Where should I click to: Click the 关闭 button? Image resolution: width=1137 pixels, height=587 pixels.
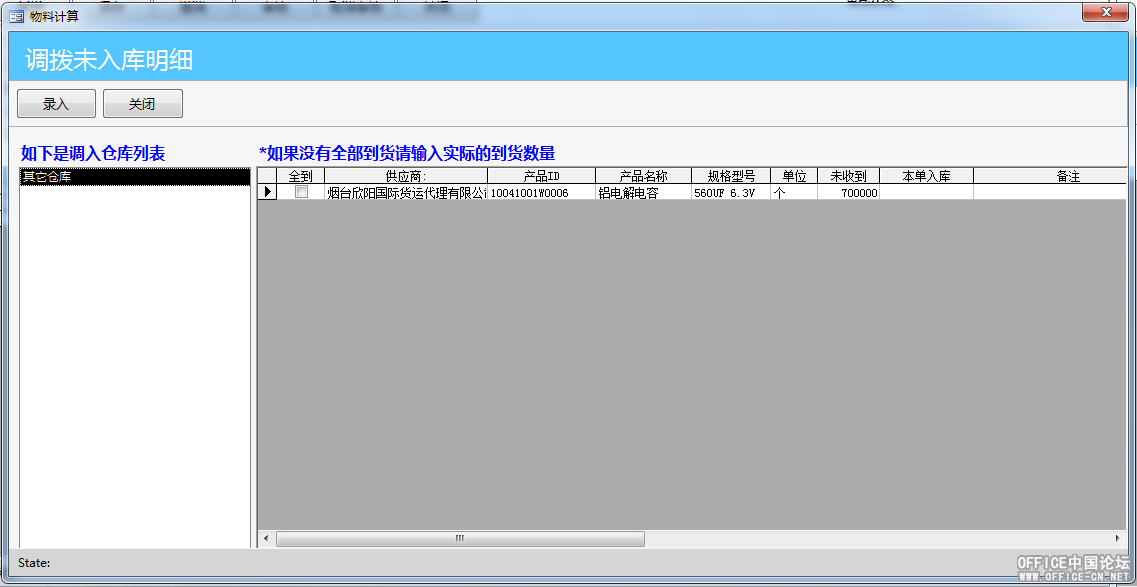[142, 104]
